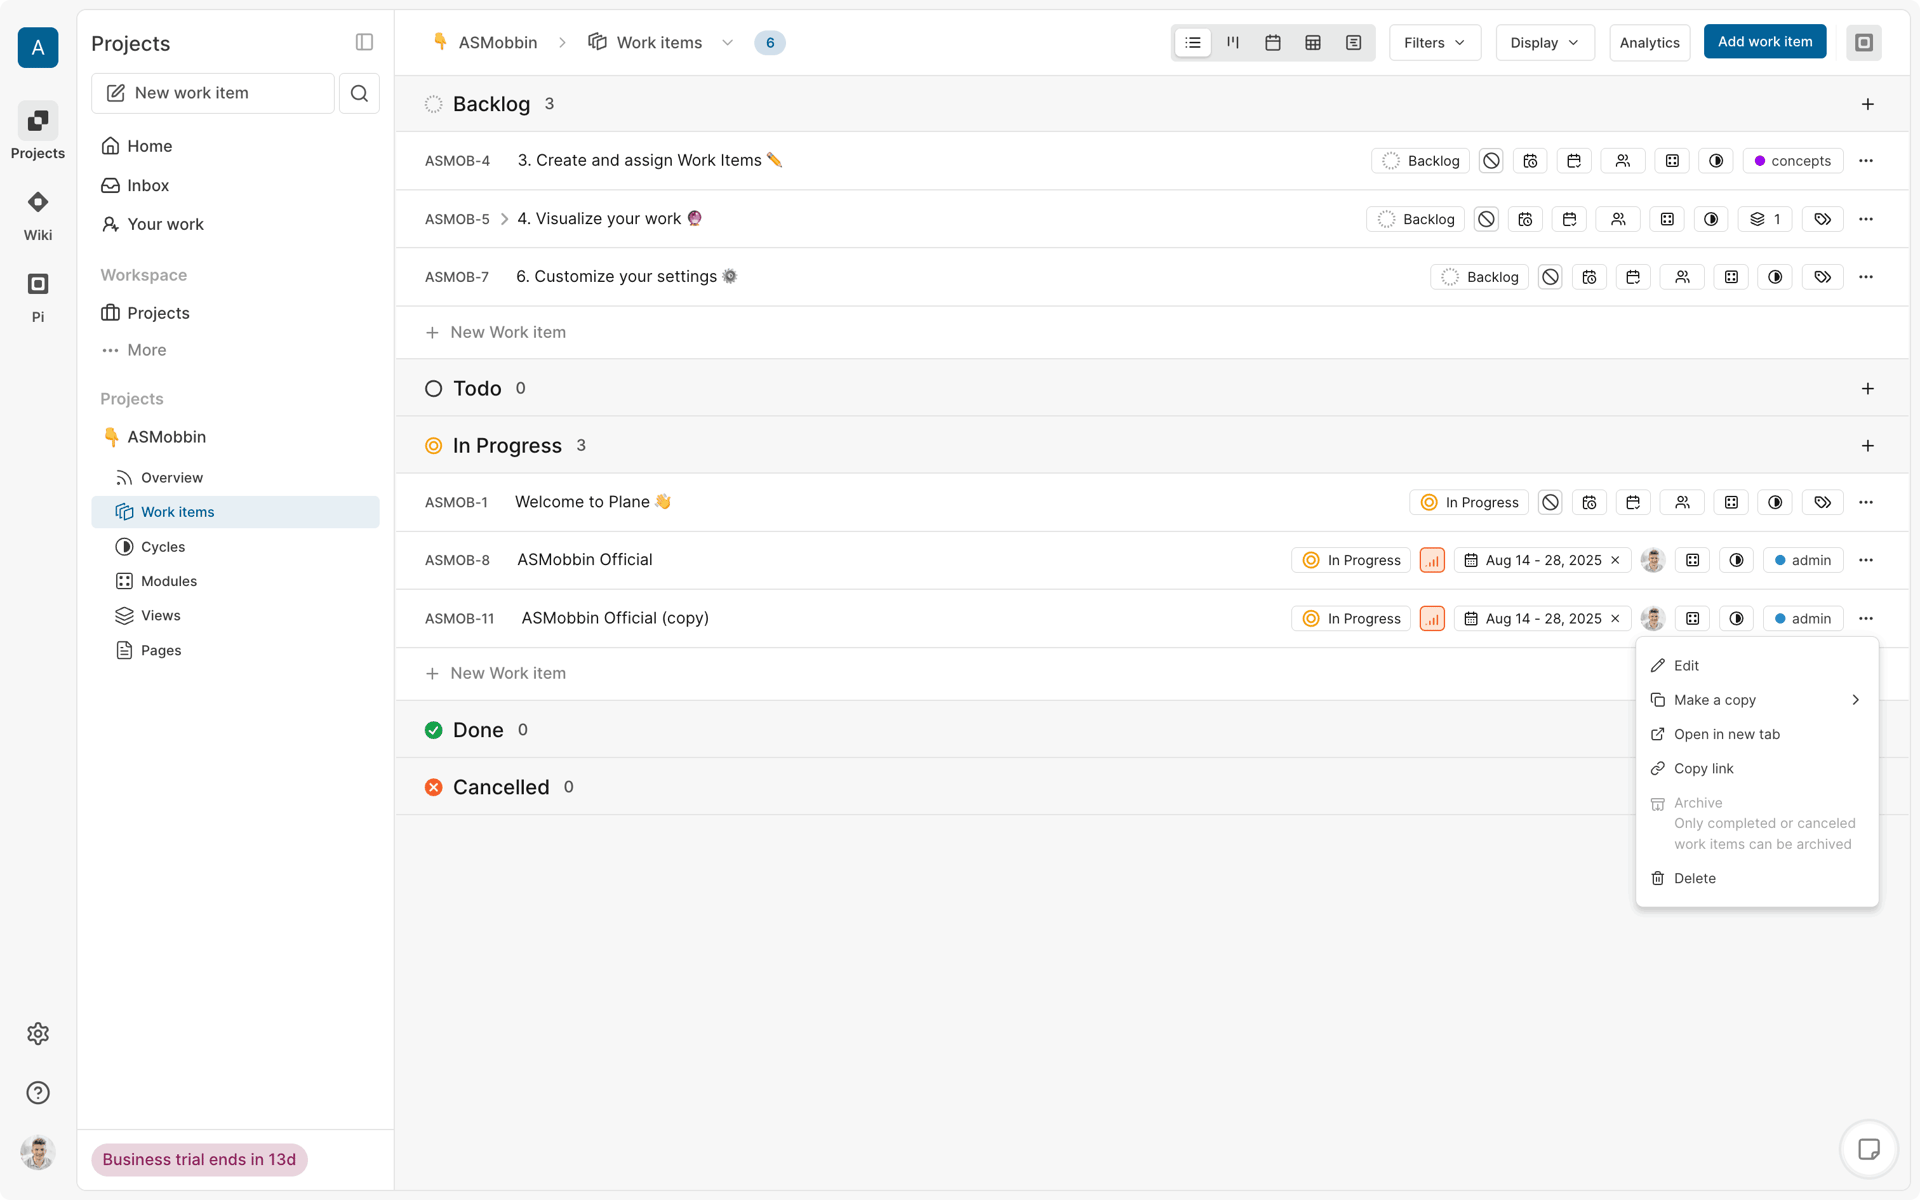Viewport: 1920px width, 1200px height.
Task: Click the user avatar at bottom left
Action: [x=38, y=1153]
